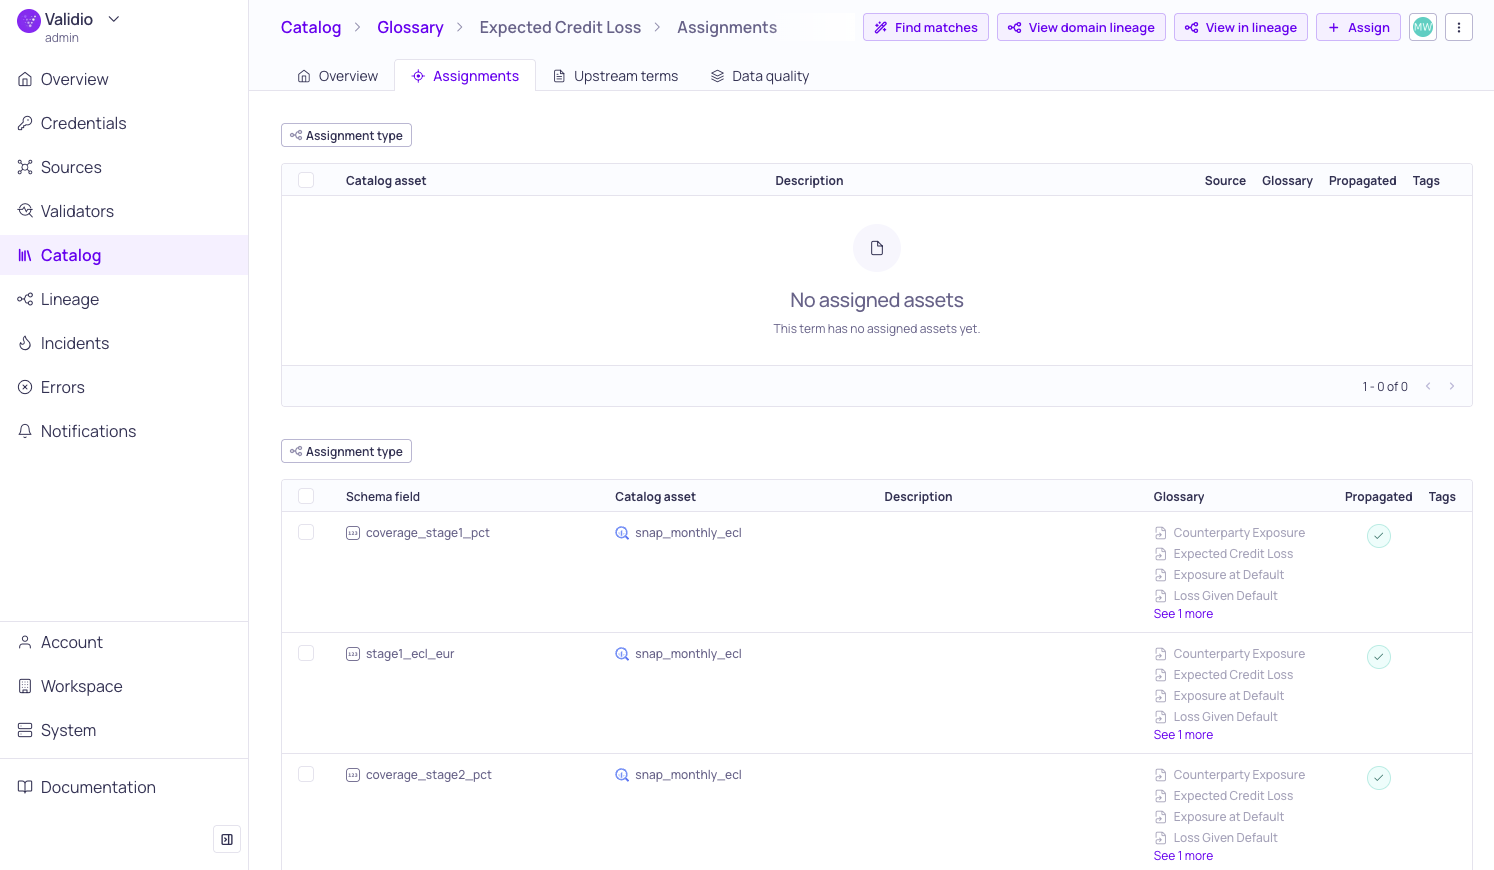Switch to the Overview tab

tap(338, 76)
